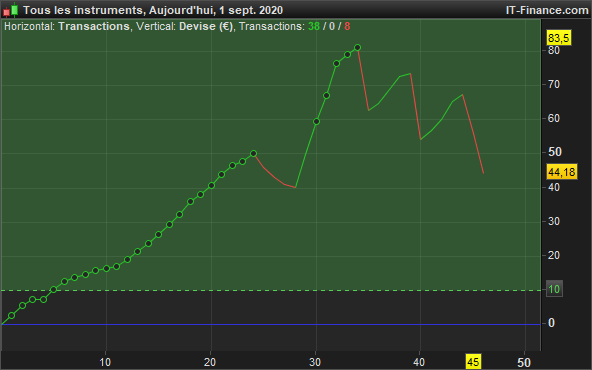Click the candlestick icon in title bar
Screen dimensions: 592x370
tap(11, 10)
